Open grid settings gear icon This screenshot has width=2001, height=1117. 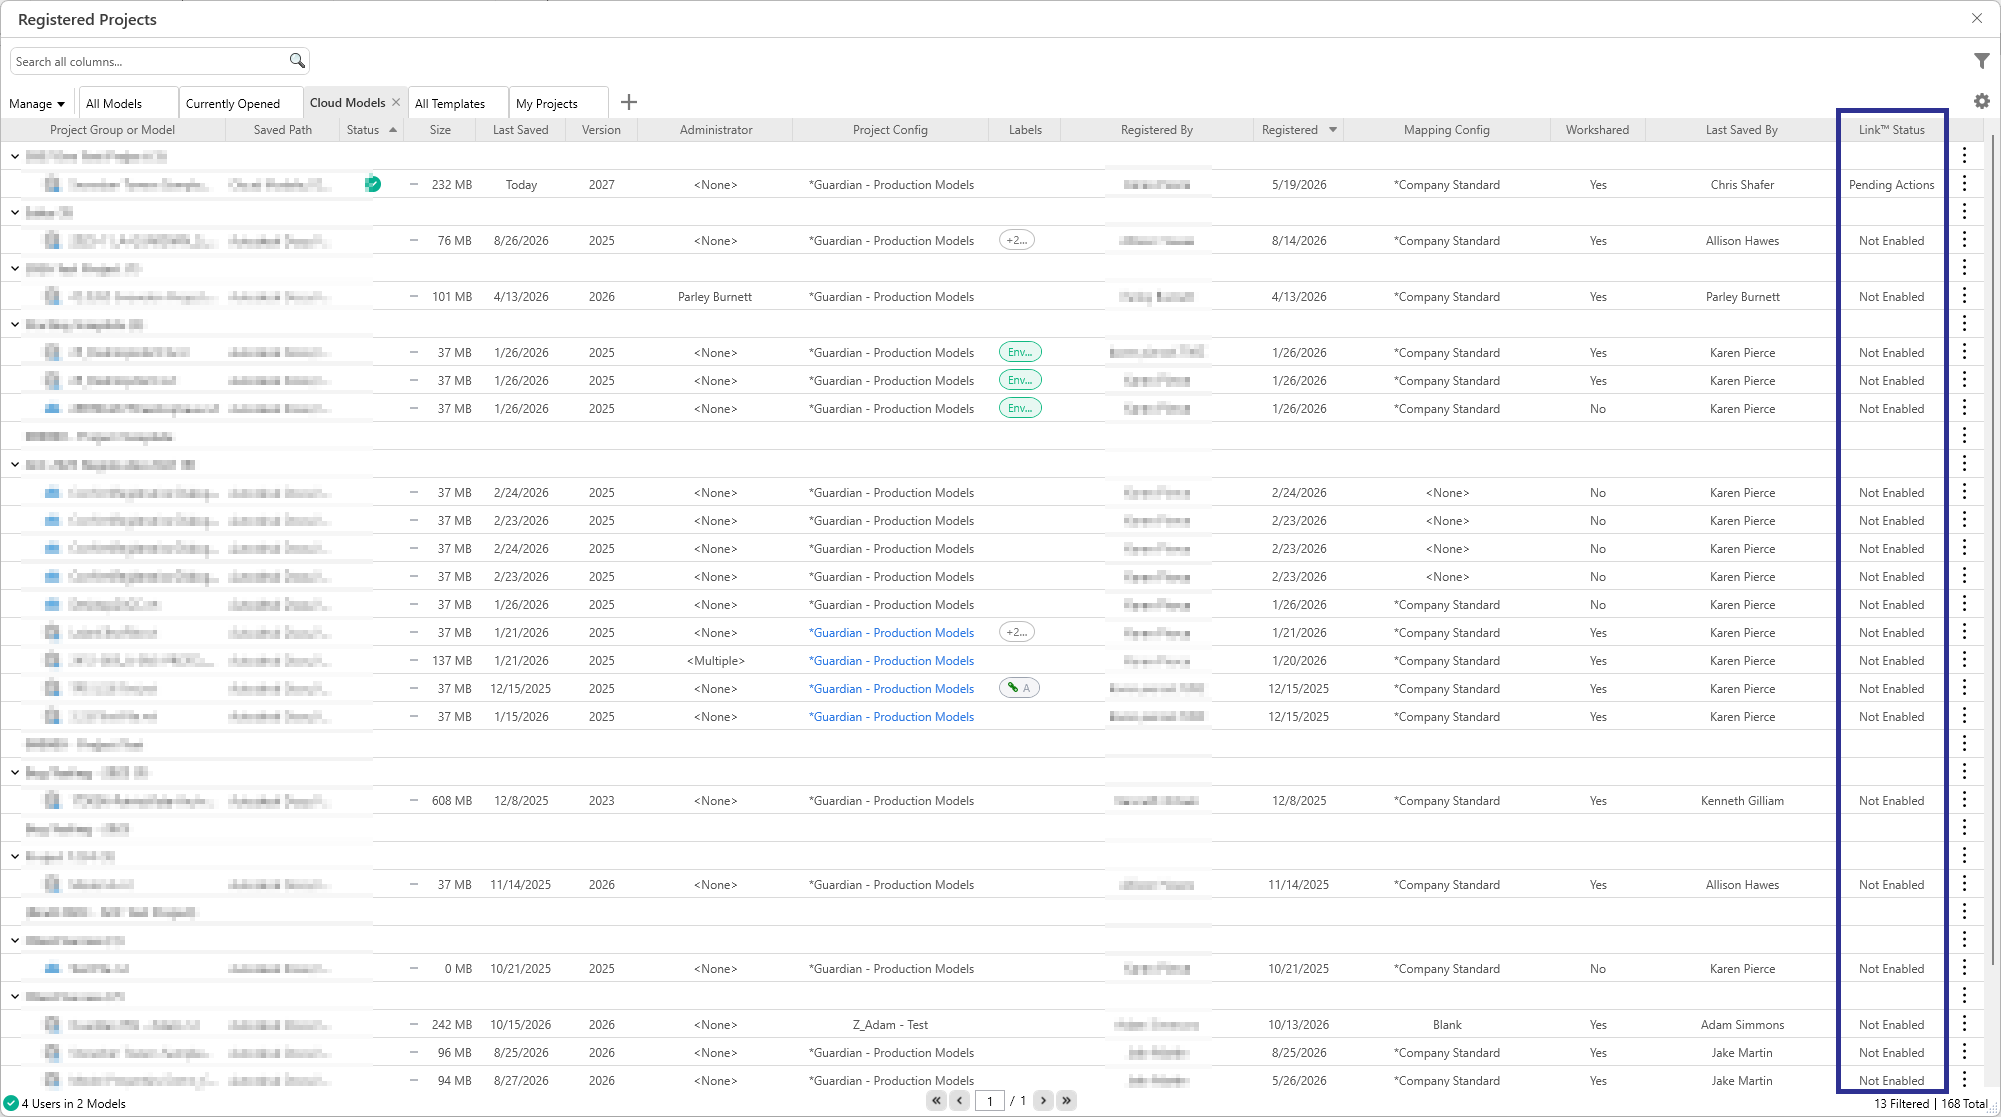pyautogui.click(x=1981, y=101)
